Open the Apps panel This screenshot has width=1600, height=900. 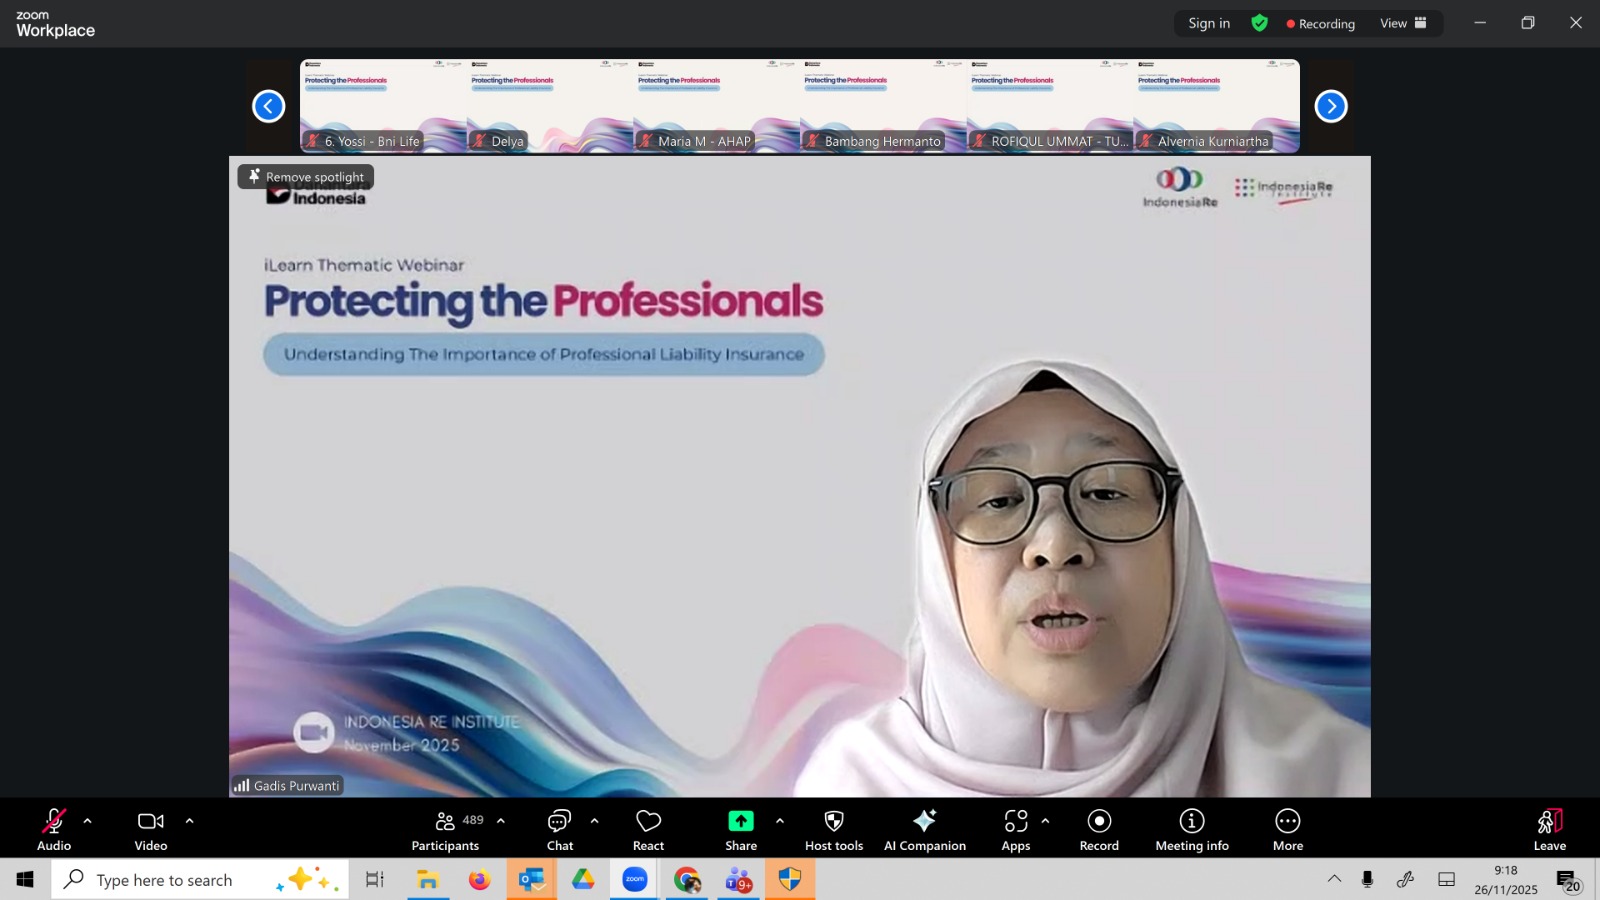click(x=1015, y=829)
